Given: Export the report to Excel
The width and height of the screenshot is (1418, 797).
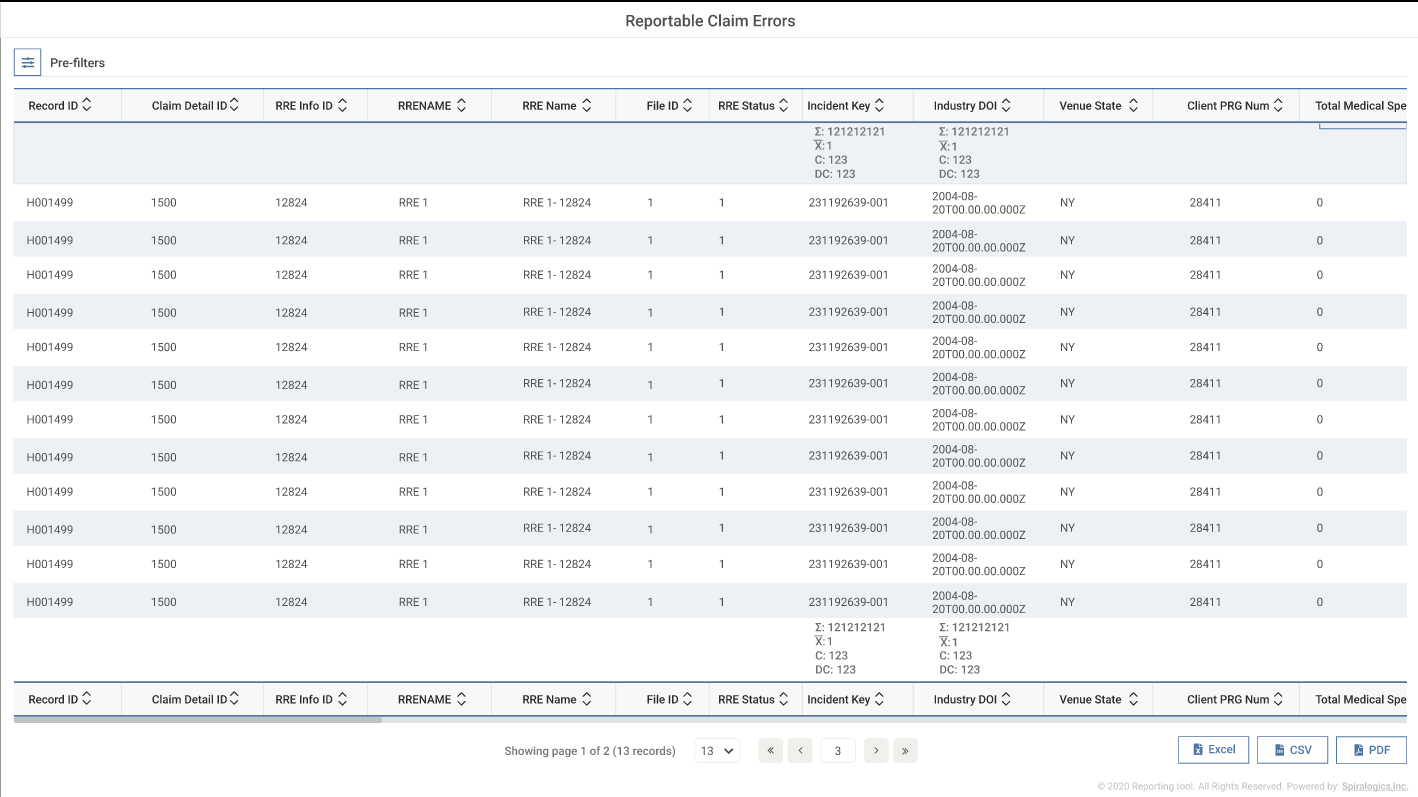Looking at the screenshot, I should (x=1213, y=750).
